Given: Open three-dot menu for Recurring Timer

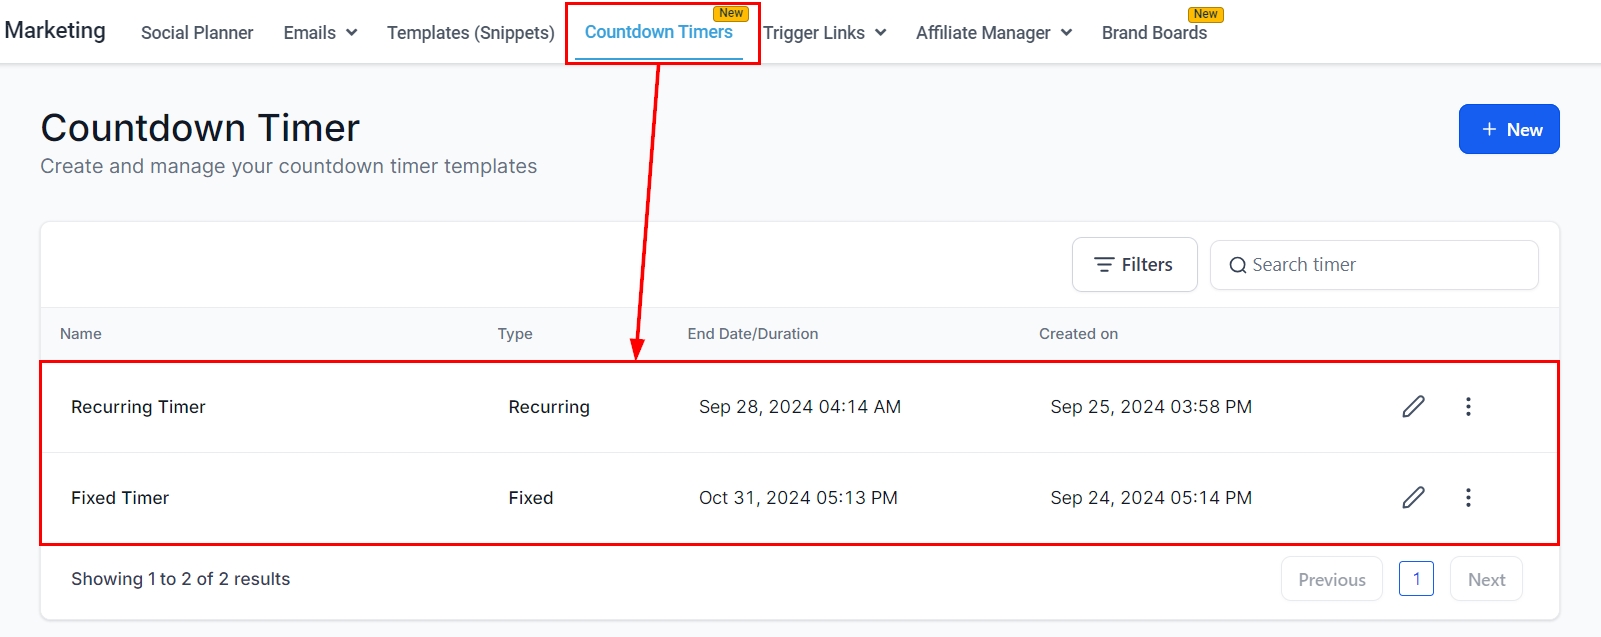Looking at the screenshot, I should click(x=1468, y=406).
